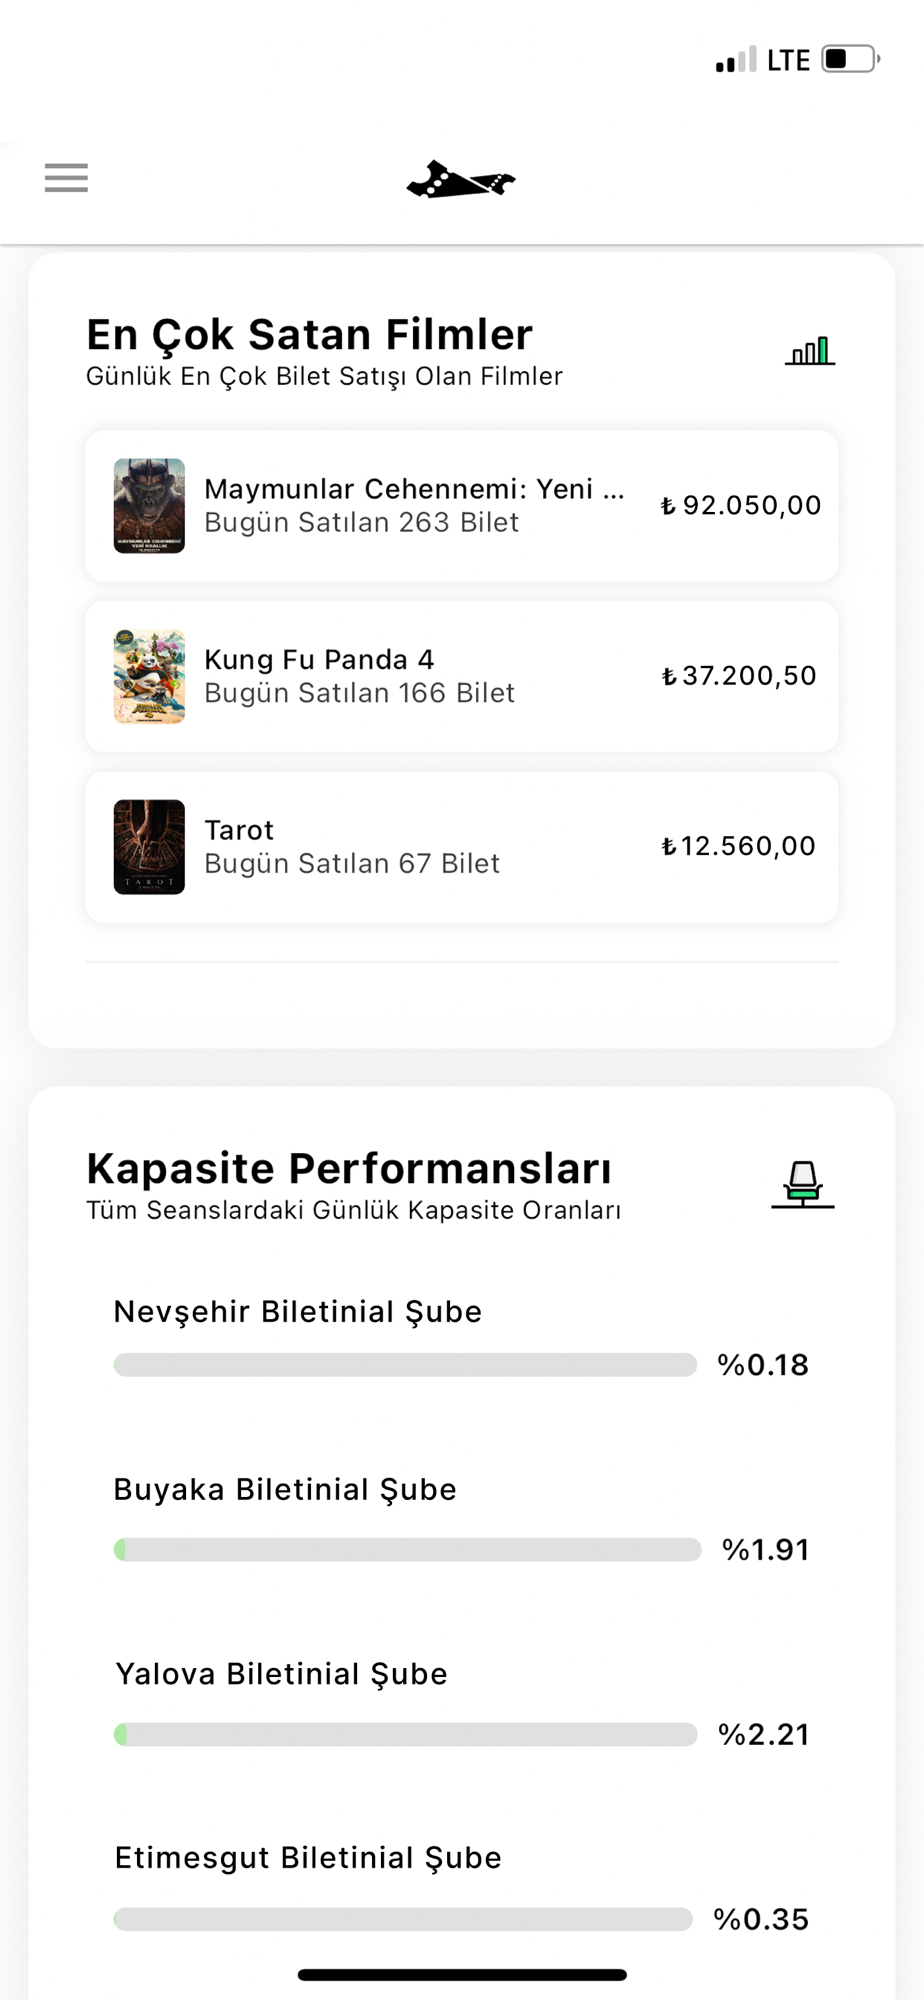Select Kung Fu Panda 4 title
The image size is (924, 2000).
tap(319, 660)
